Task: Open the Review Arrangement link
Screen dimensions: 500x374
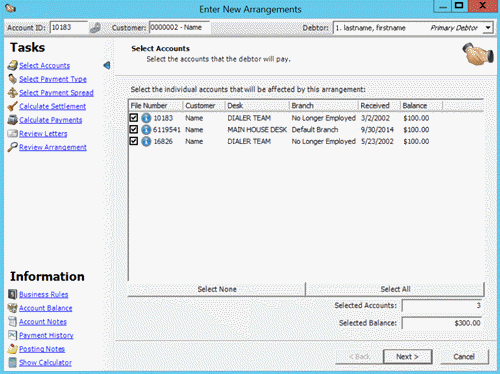Action: point(53,147)
